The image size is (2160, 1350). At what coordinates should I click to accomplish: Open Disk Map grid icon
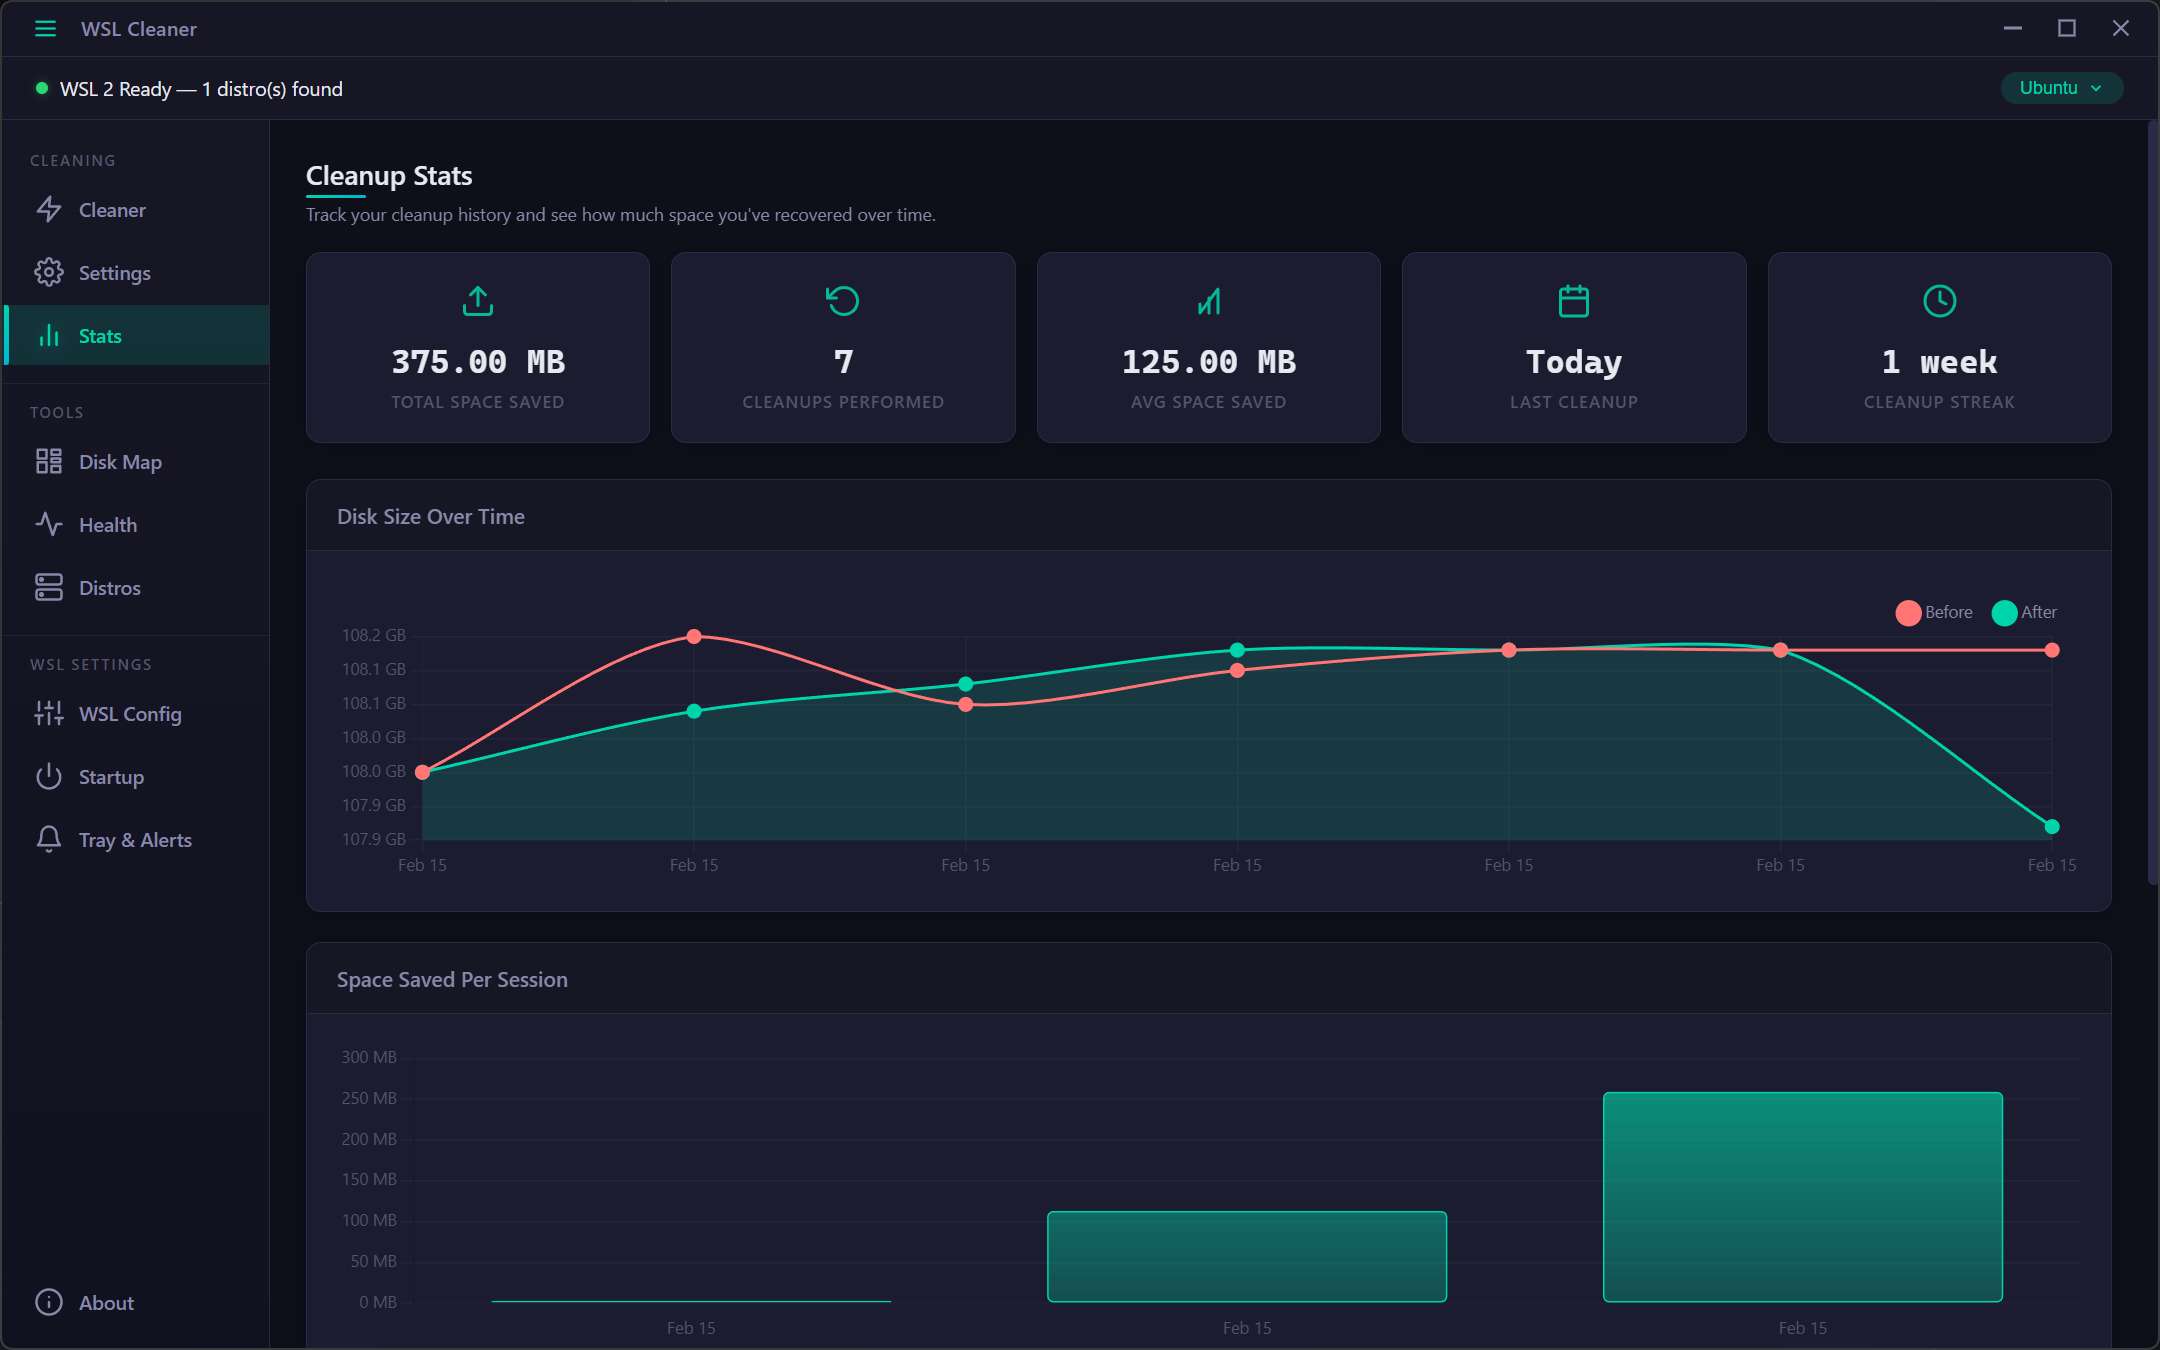click(x=49, y=462)
